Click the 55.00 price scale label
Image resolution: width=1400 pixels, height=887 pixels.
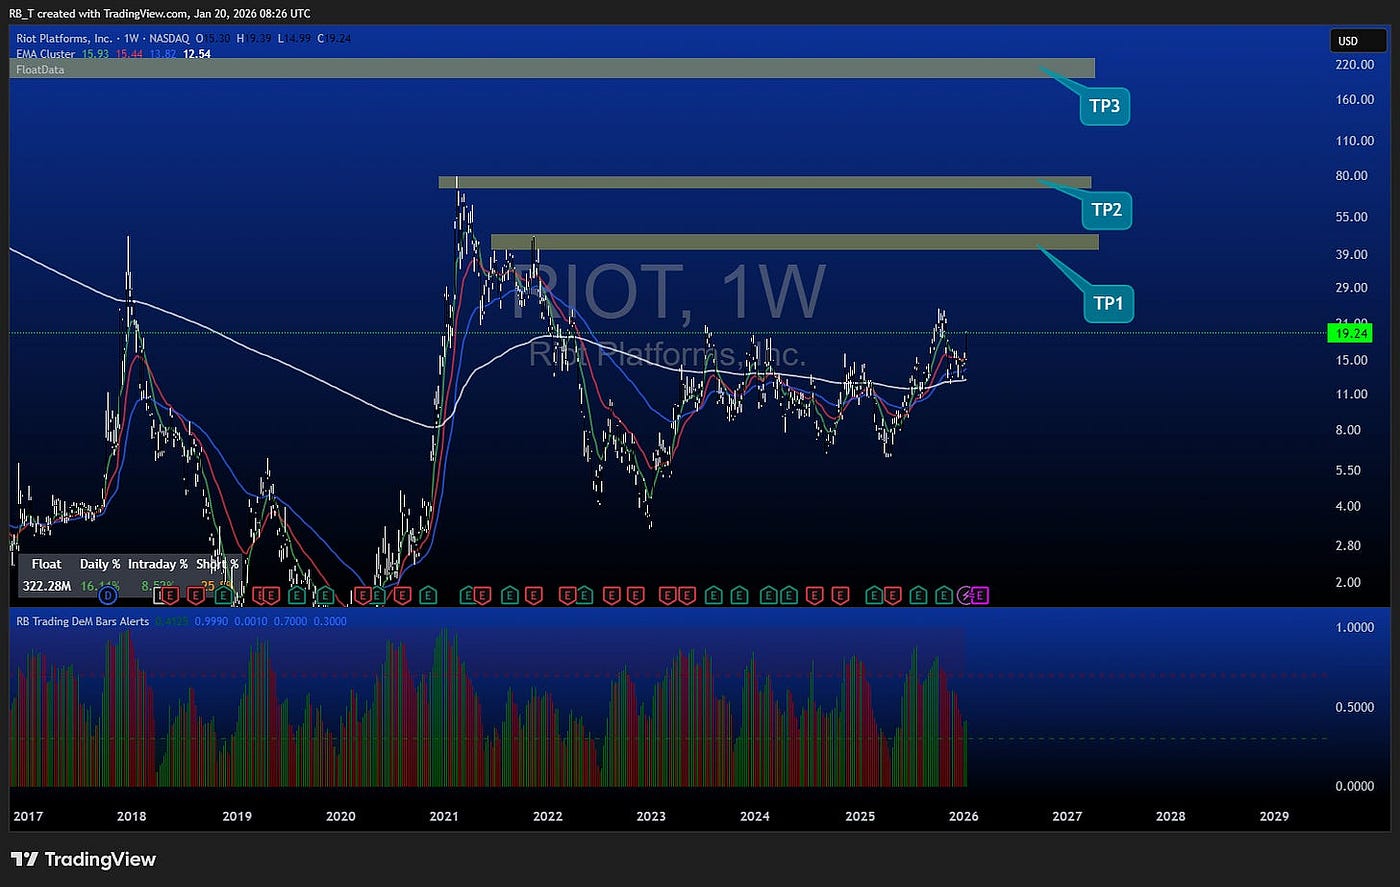click(1351, 217)
